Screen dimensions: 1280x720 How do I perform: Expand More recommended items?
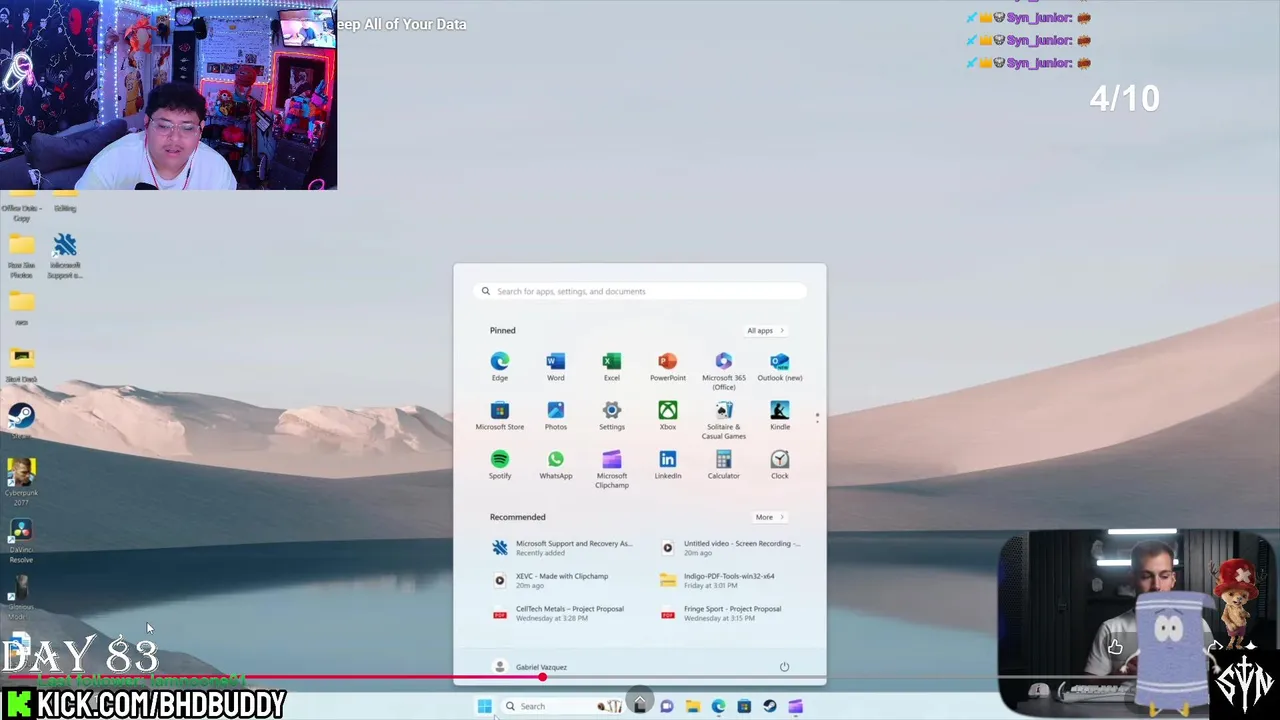pos(769,517)
